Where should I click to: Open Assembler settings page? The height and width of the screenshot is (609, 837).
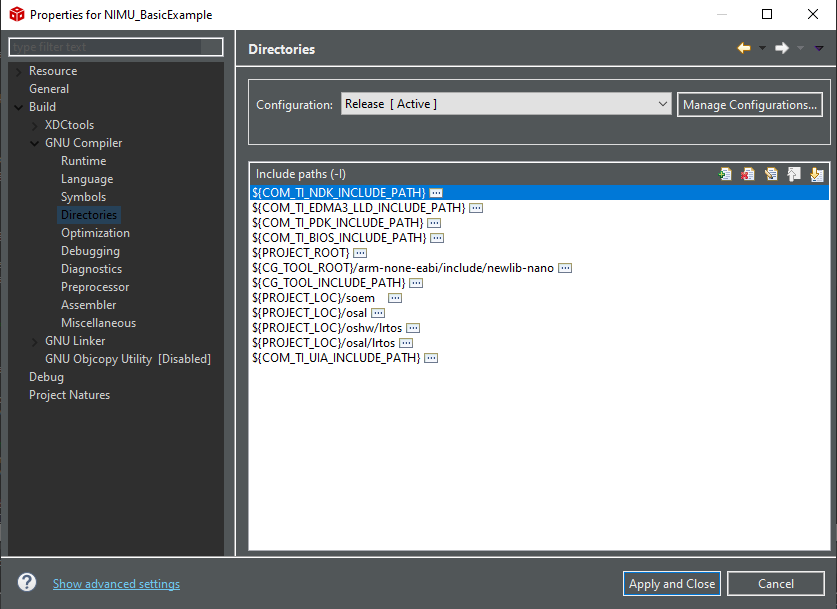pos(89,305)
